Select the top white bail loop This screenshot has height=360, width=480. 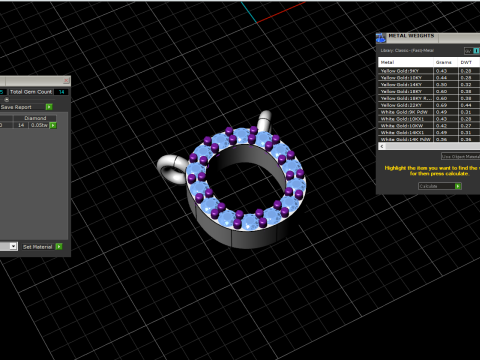[x=265, y=120]
